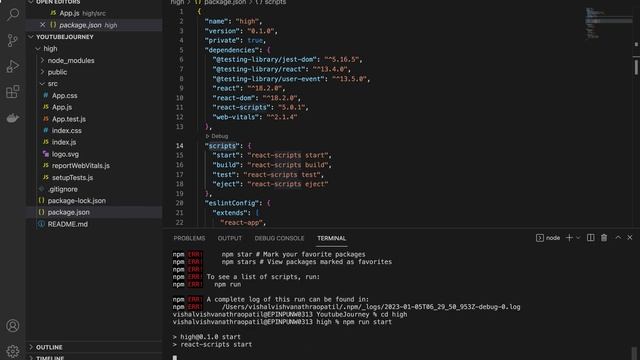Screen dimensions: 640x360
Task: Open index.js file
Action: (x=64, y=142)
